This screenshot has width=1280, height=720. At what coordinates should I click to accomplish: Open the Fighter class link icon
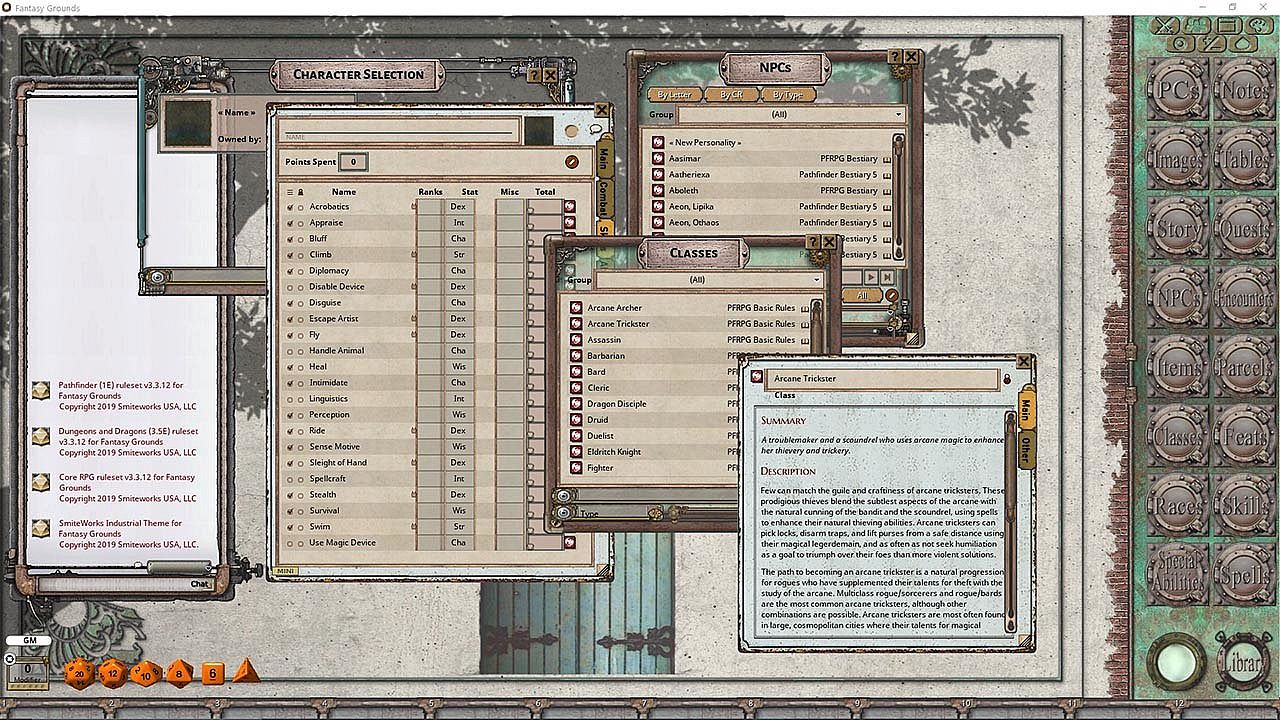576,467
